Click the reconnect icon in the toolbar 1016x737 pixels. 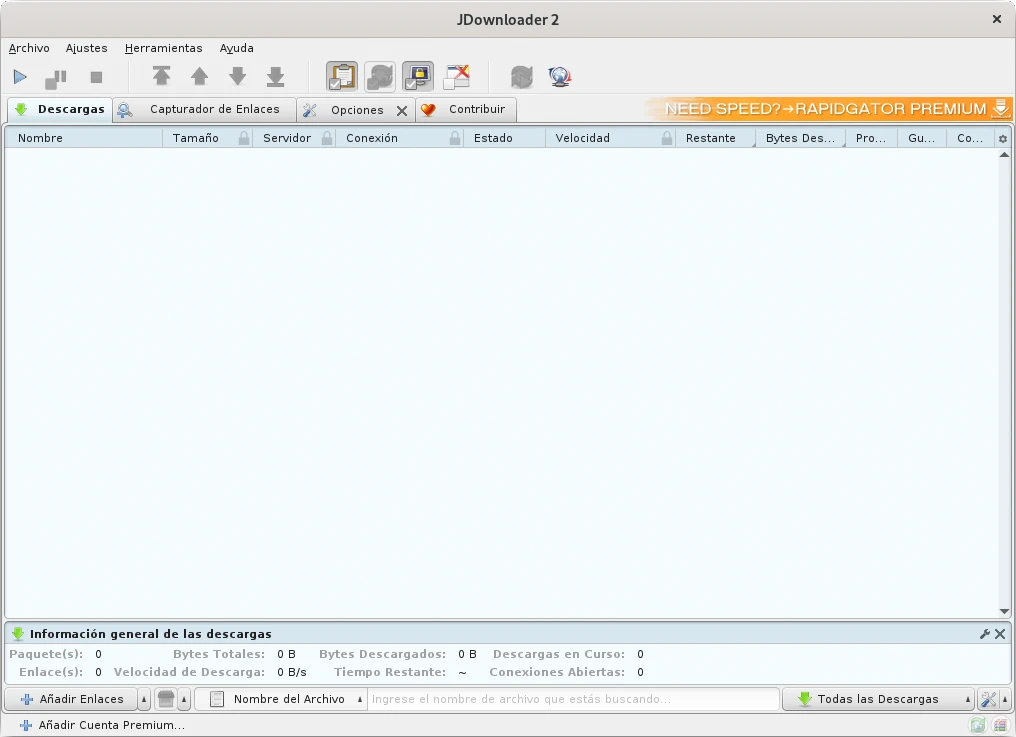click(521, 77)
